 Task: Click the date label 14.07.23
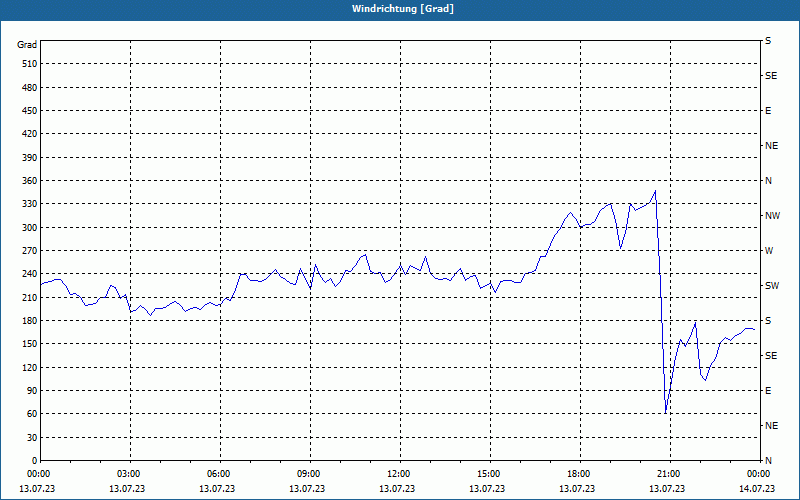coord(757,489)
